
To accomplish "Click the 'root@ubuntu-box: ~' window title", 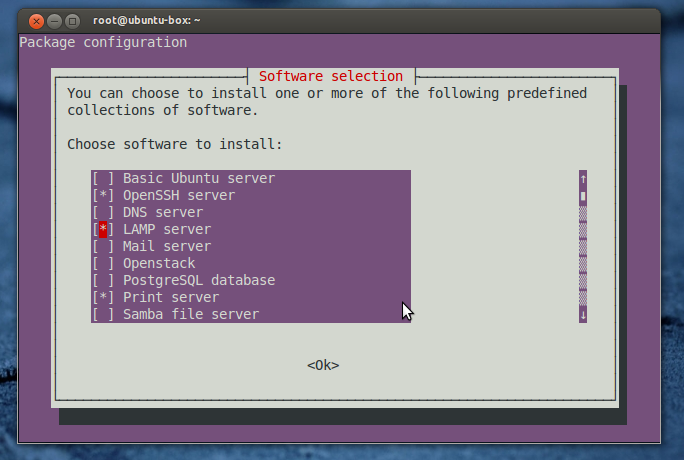I will pos(147,20).
